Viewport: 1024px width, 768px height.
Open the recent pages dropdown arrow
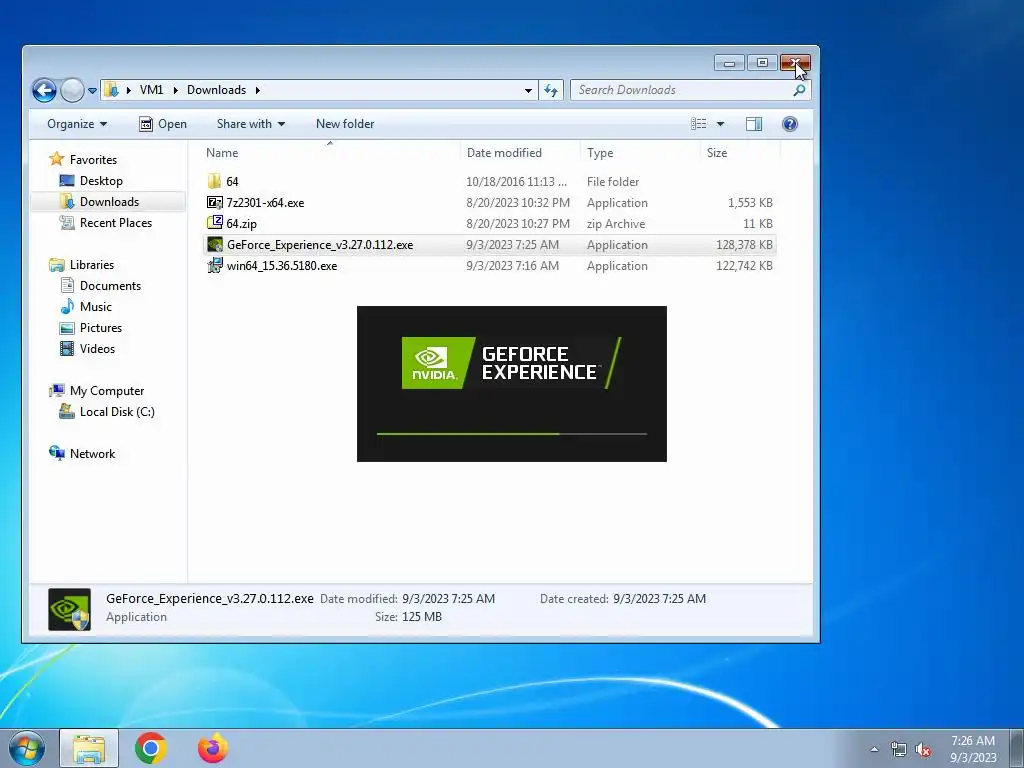click(92, 91)
